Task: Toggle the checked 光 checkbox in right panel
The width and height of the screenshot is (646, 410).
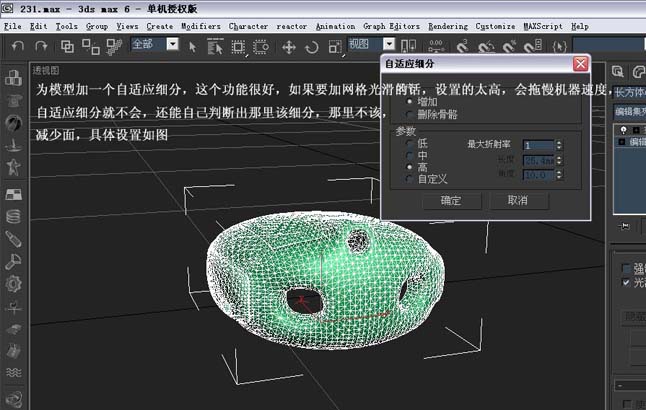Action: 626,282
